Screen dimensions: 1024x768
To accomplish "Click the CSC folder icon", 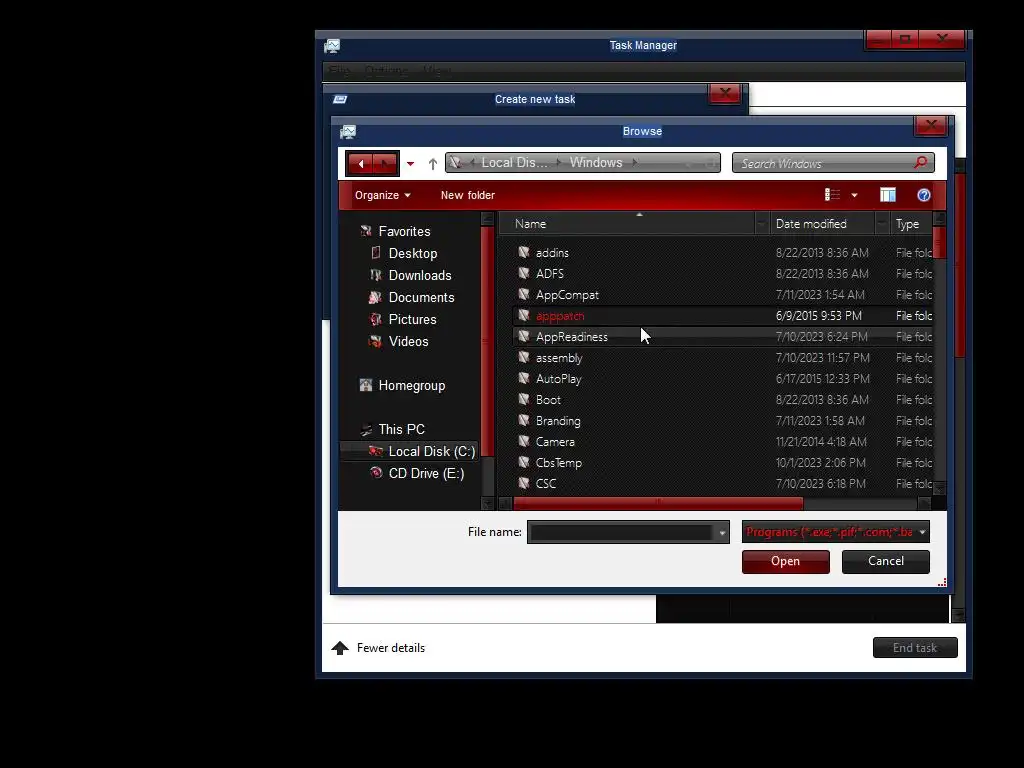I will (524, 483).
